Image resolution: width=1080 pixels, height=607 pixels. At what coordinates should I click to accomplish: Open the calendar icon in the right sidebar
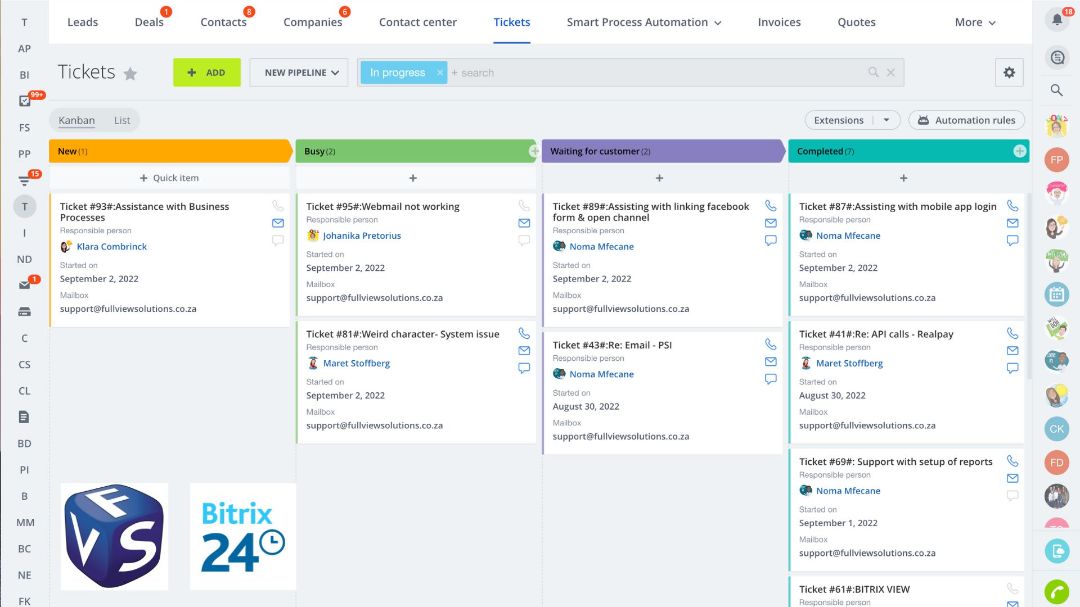(x=1057, y=294)
